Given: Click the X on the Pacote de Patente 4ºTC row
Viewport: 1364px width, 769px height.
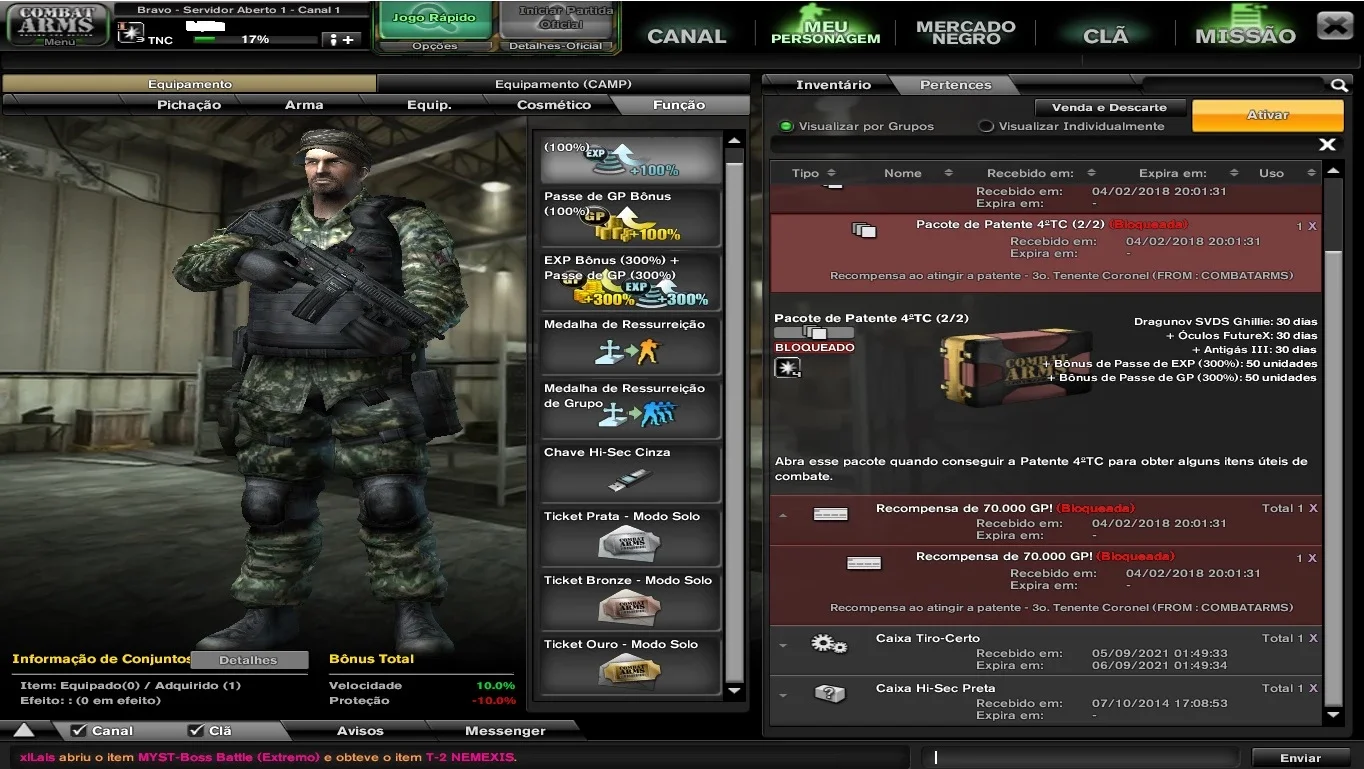Looking at the screenshot, I should pos(1313,226).
